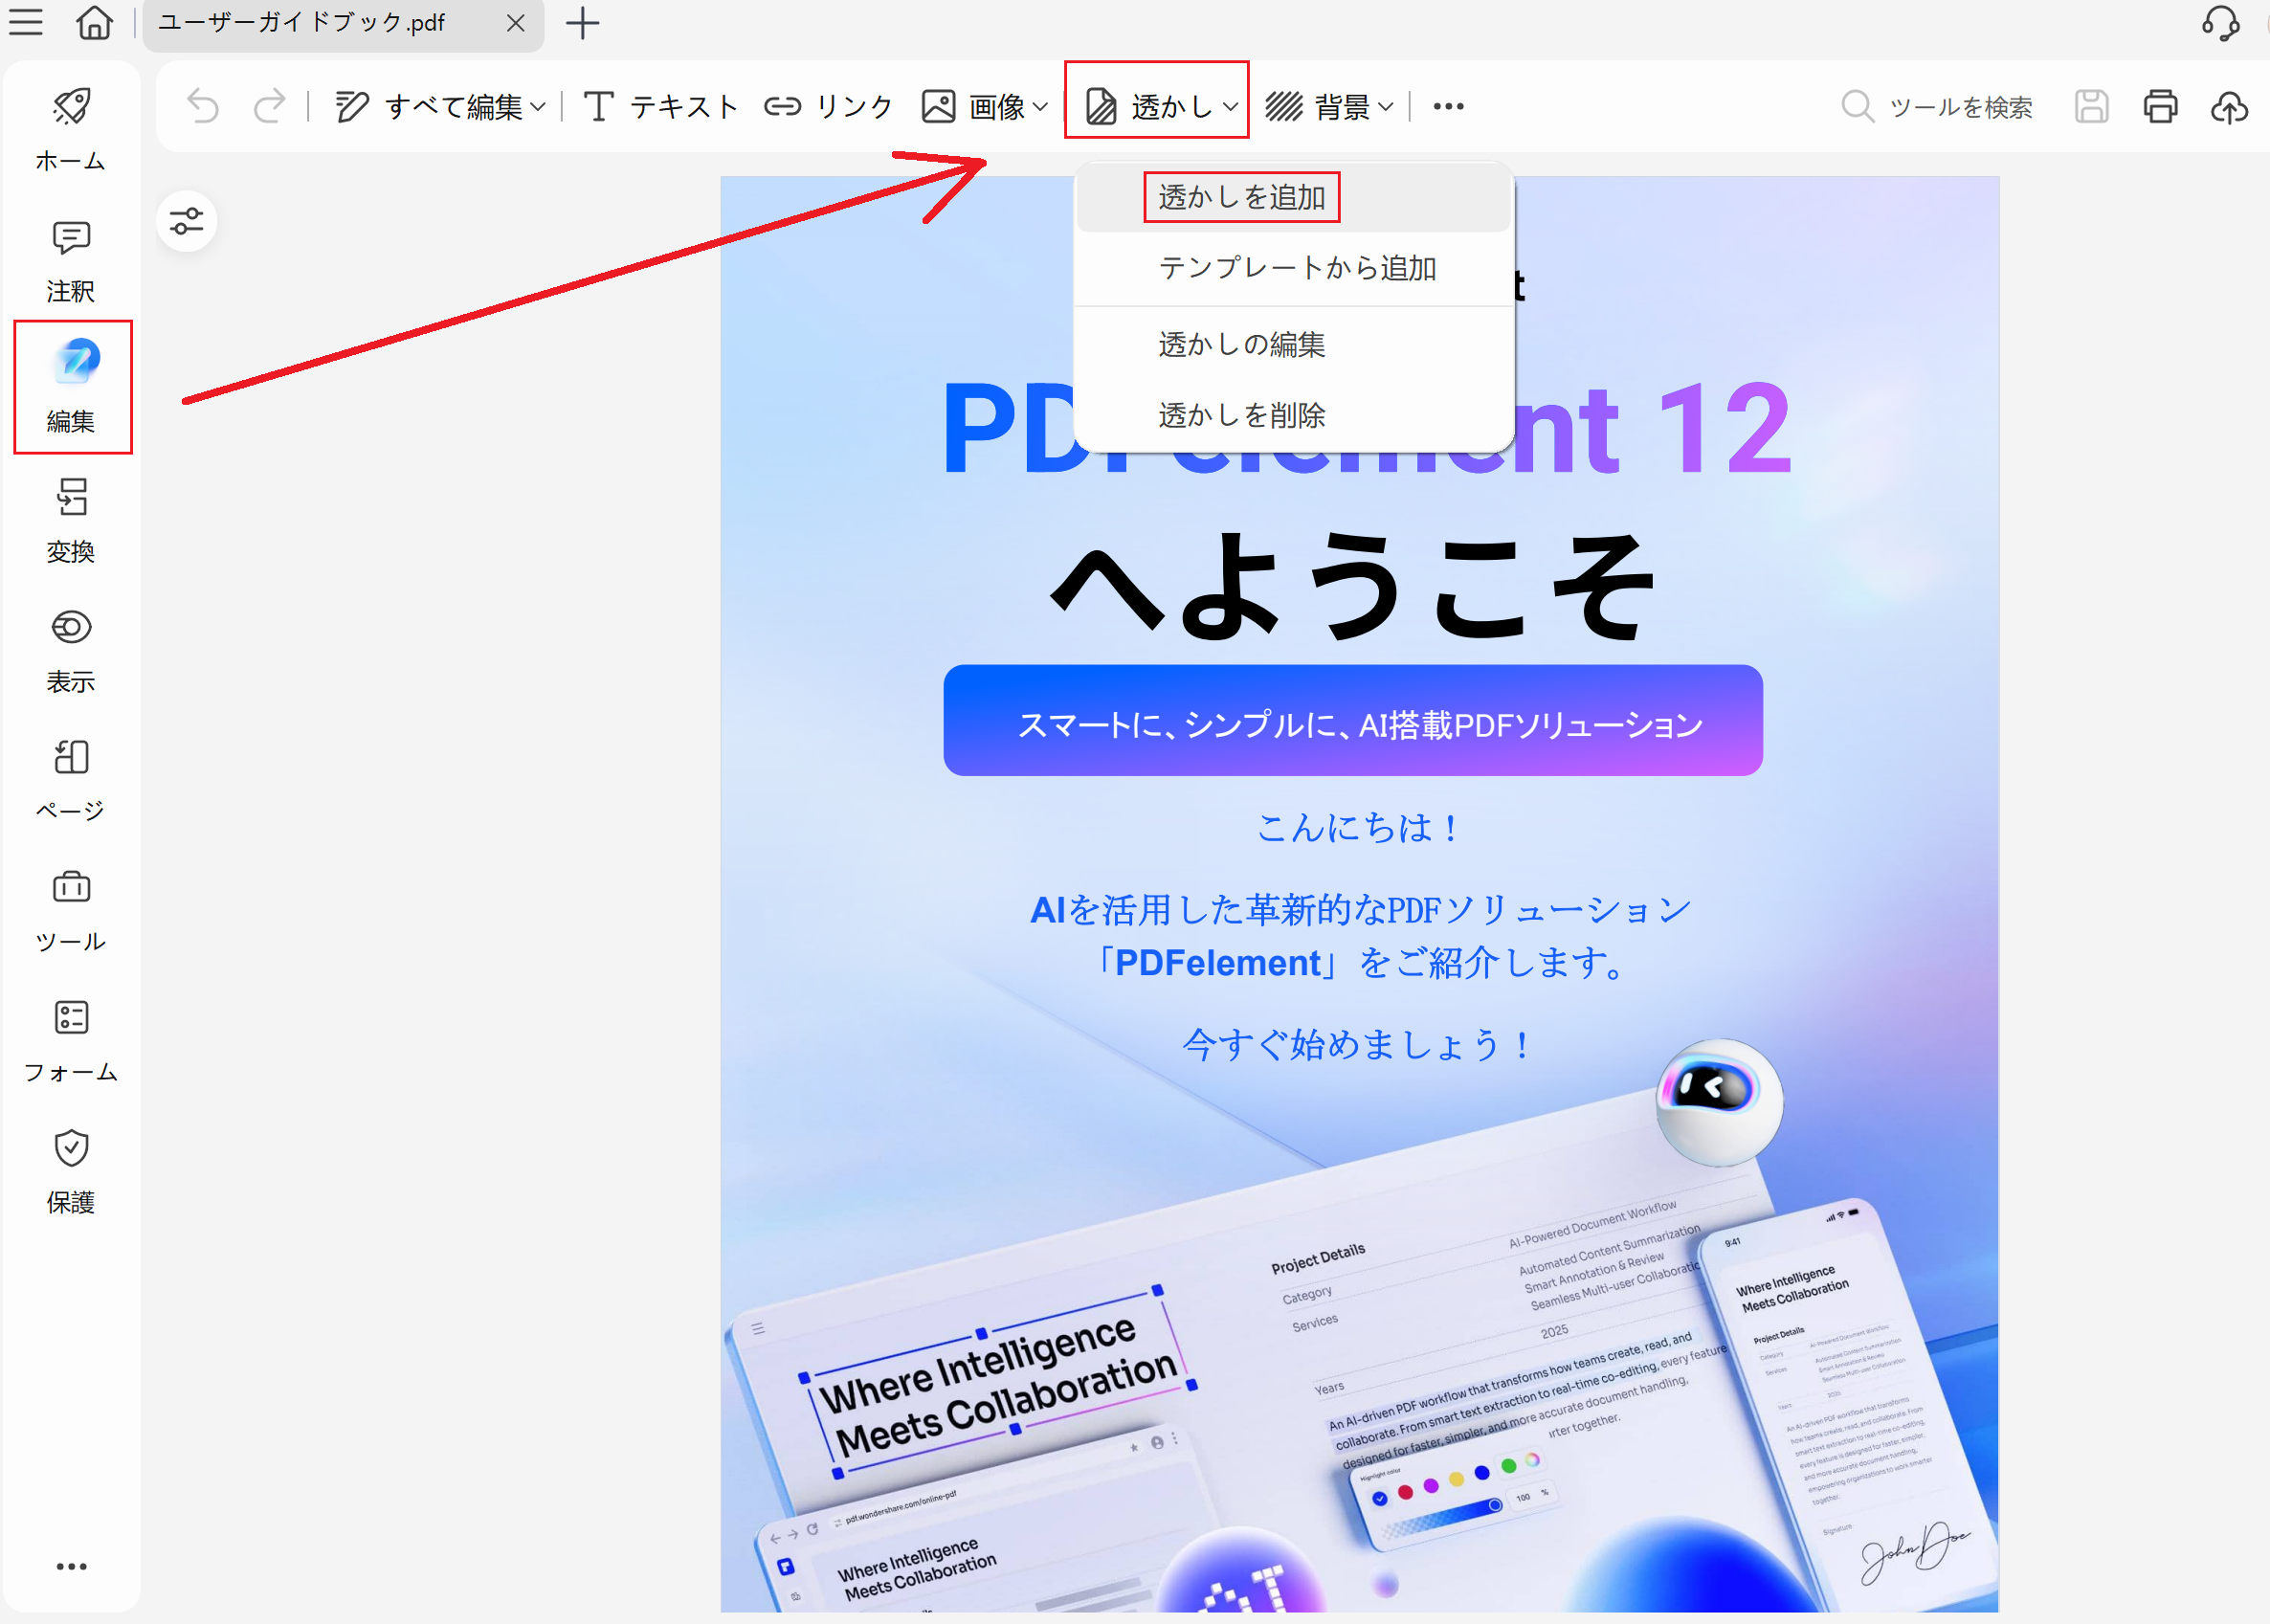Open 表示 view options in sidebar
The height and width of the screenshot is (1624, 2270).
[x=71, y=651]
